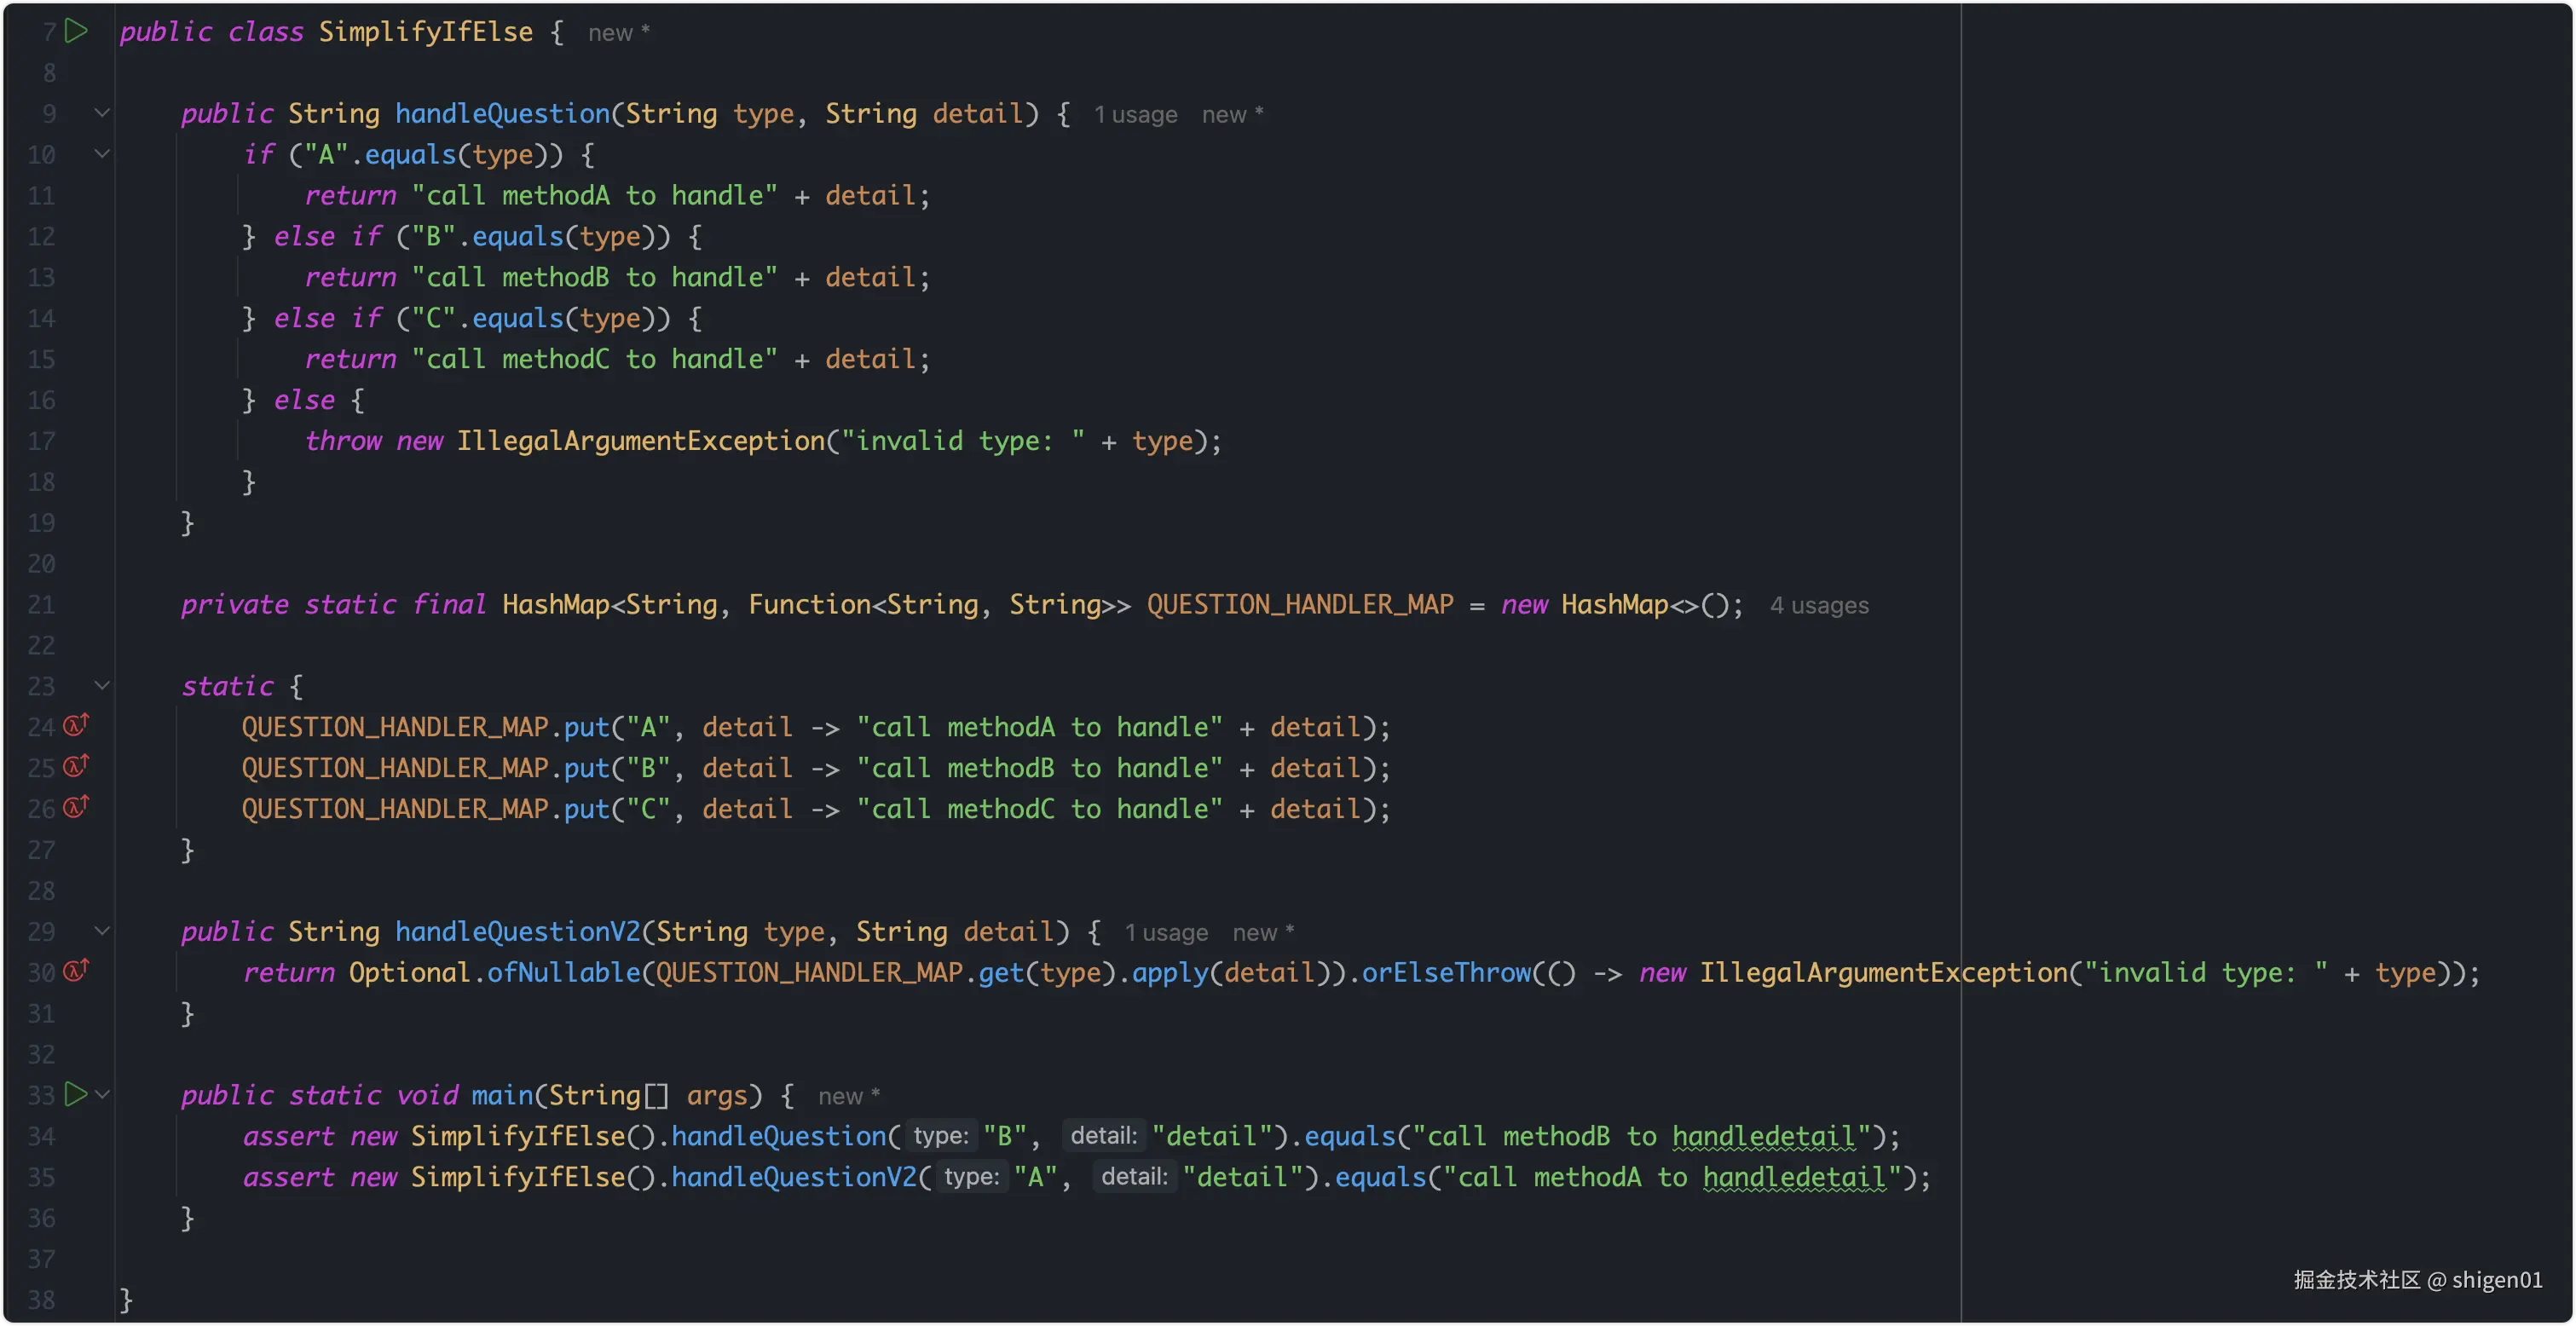Click the lambda gutter icon on line 24
Image resolution: width=2576 pixels, height=1326 pixels.
[77, 724]
